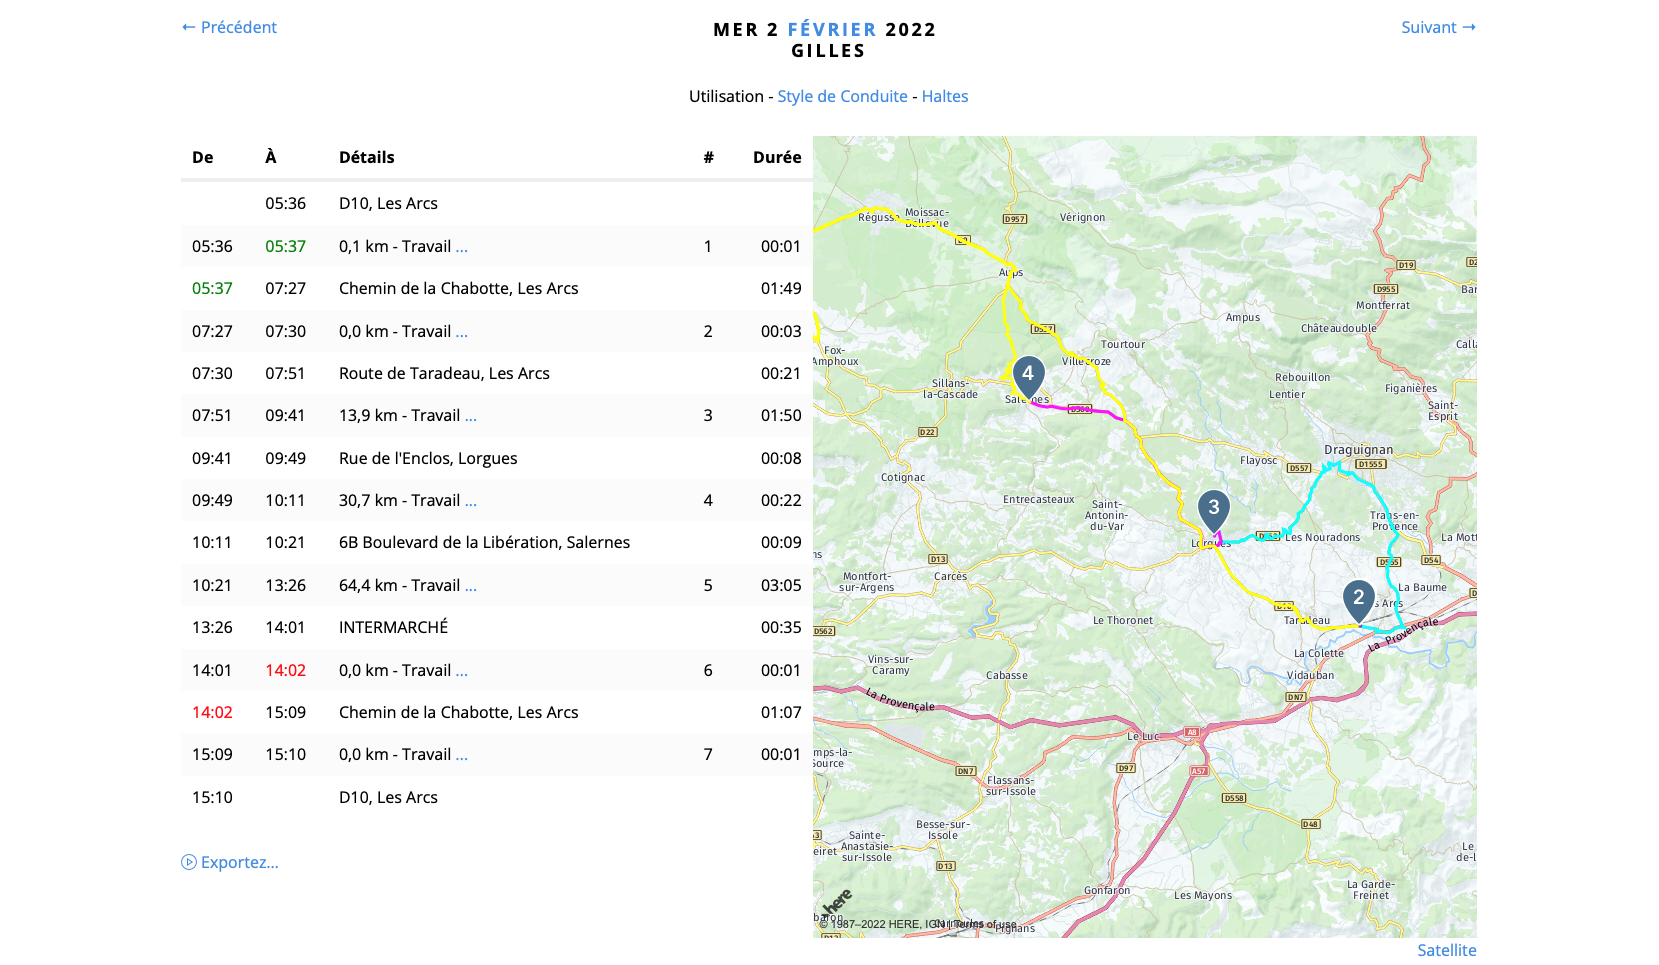Go to previous day with Précédent

click(229, 27)
